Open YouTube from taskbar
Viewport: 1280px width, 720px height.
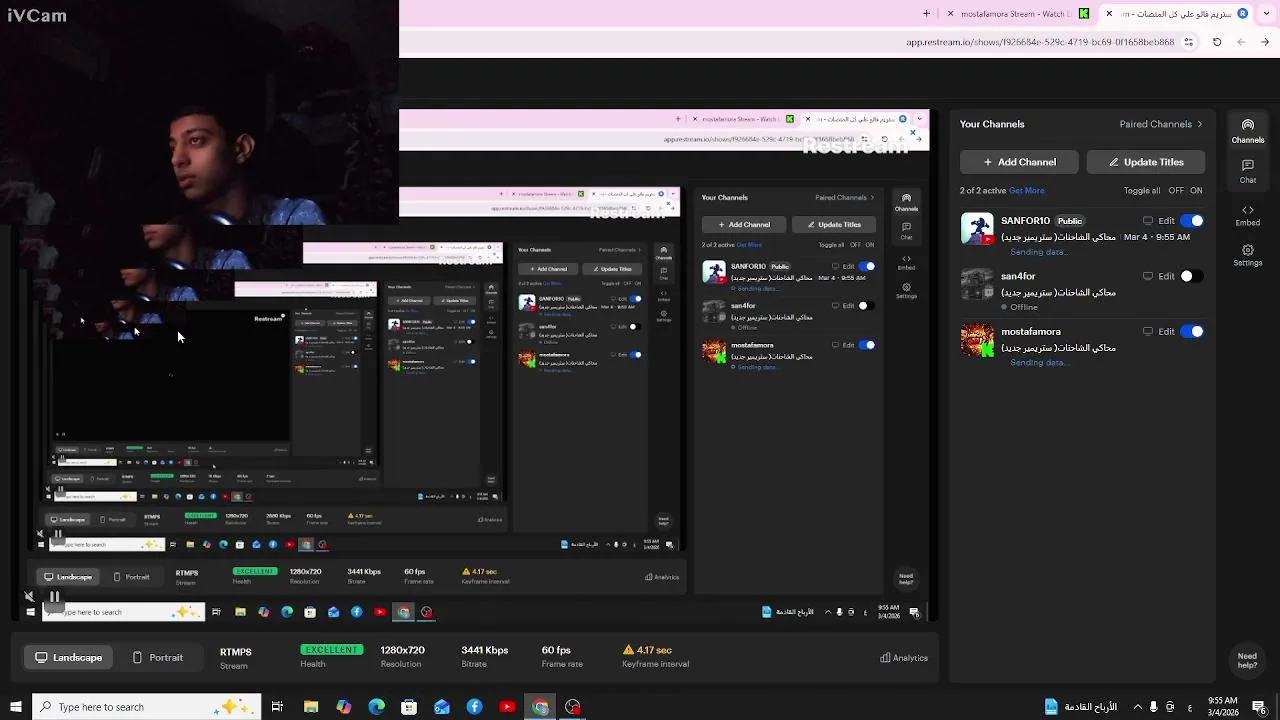tap(507, 707)
